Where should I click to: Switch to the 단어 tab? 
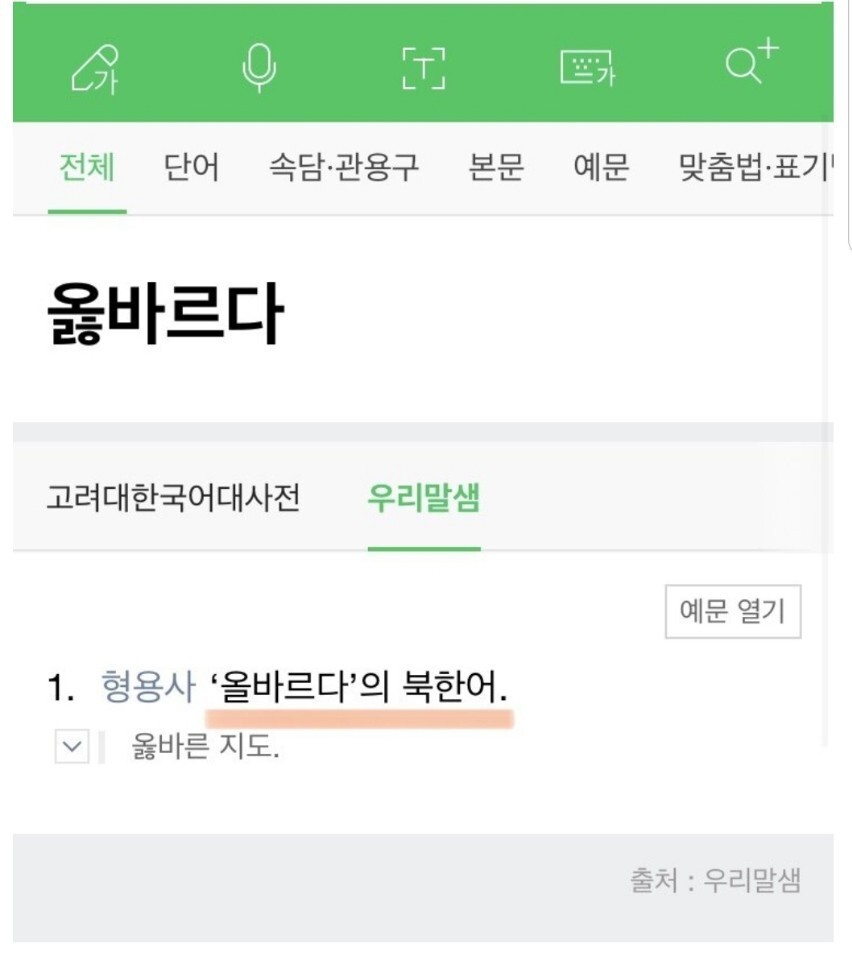[x=191, y=167]
